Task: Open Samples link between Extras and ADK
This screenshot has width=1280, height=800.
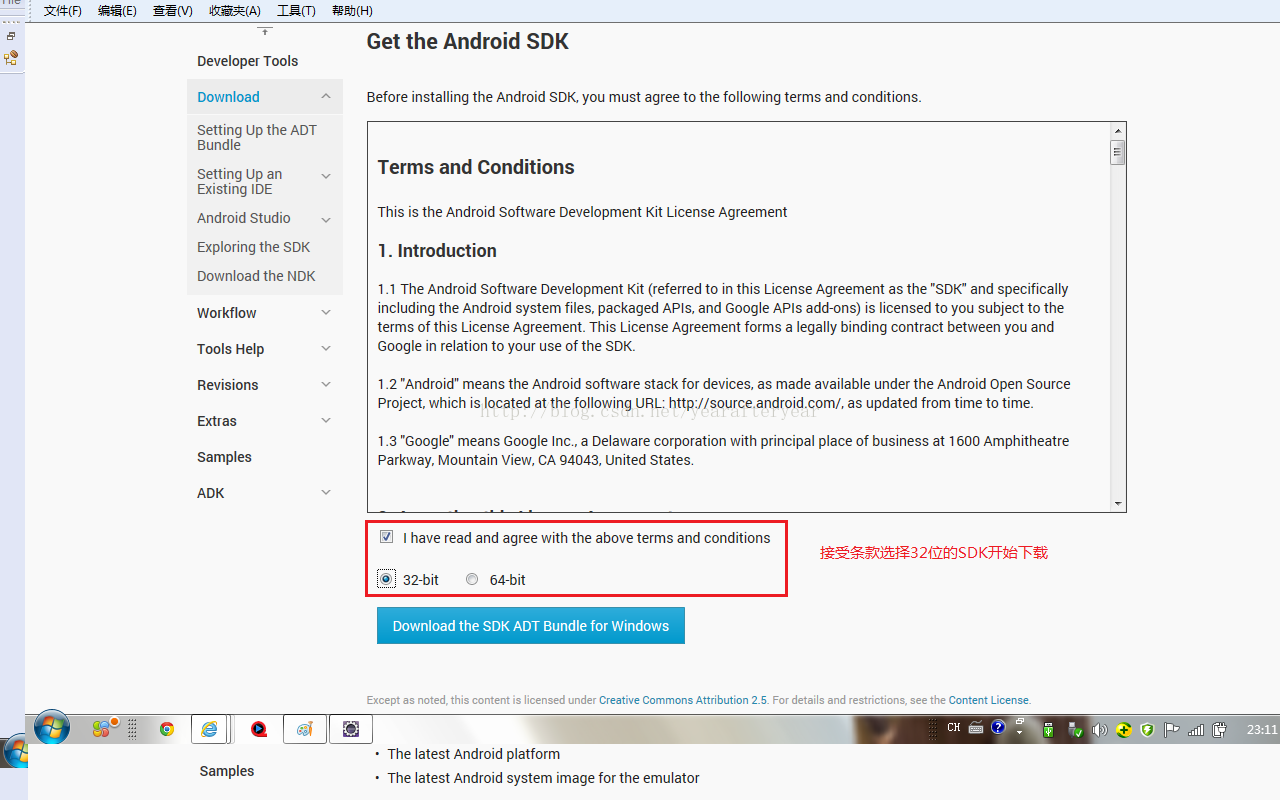Action: [225, 457]
